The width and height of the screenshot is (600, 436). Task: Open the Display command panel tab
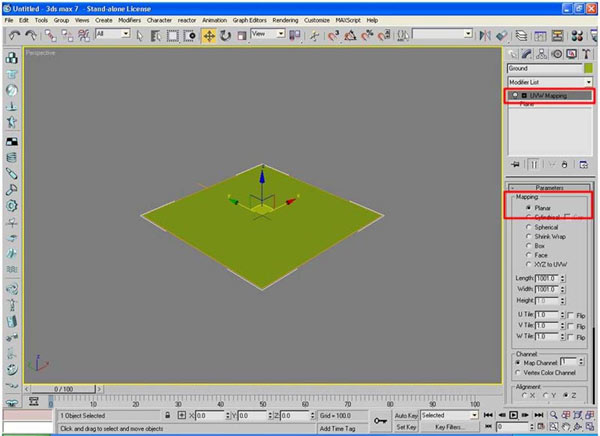click(x=572, y=54)
